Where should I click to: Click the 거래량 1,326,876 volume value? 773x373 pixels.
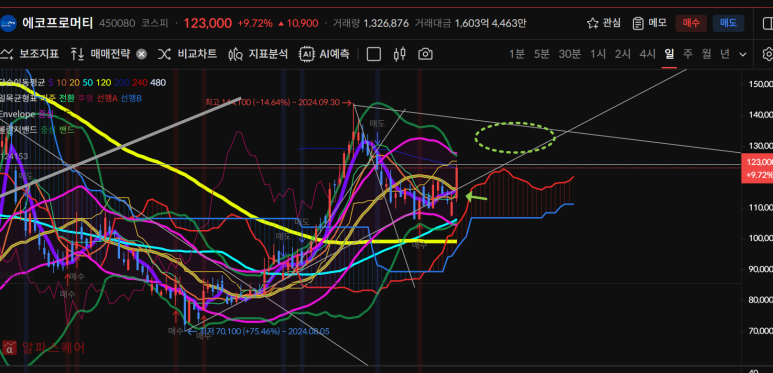click(x=386, y=23)
